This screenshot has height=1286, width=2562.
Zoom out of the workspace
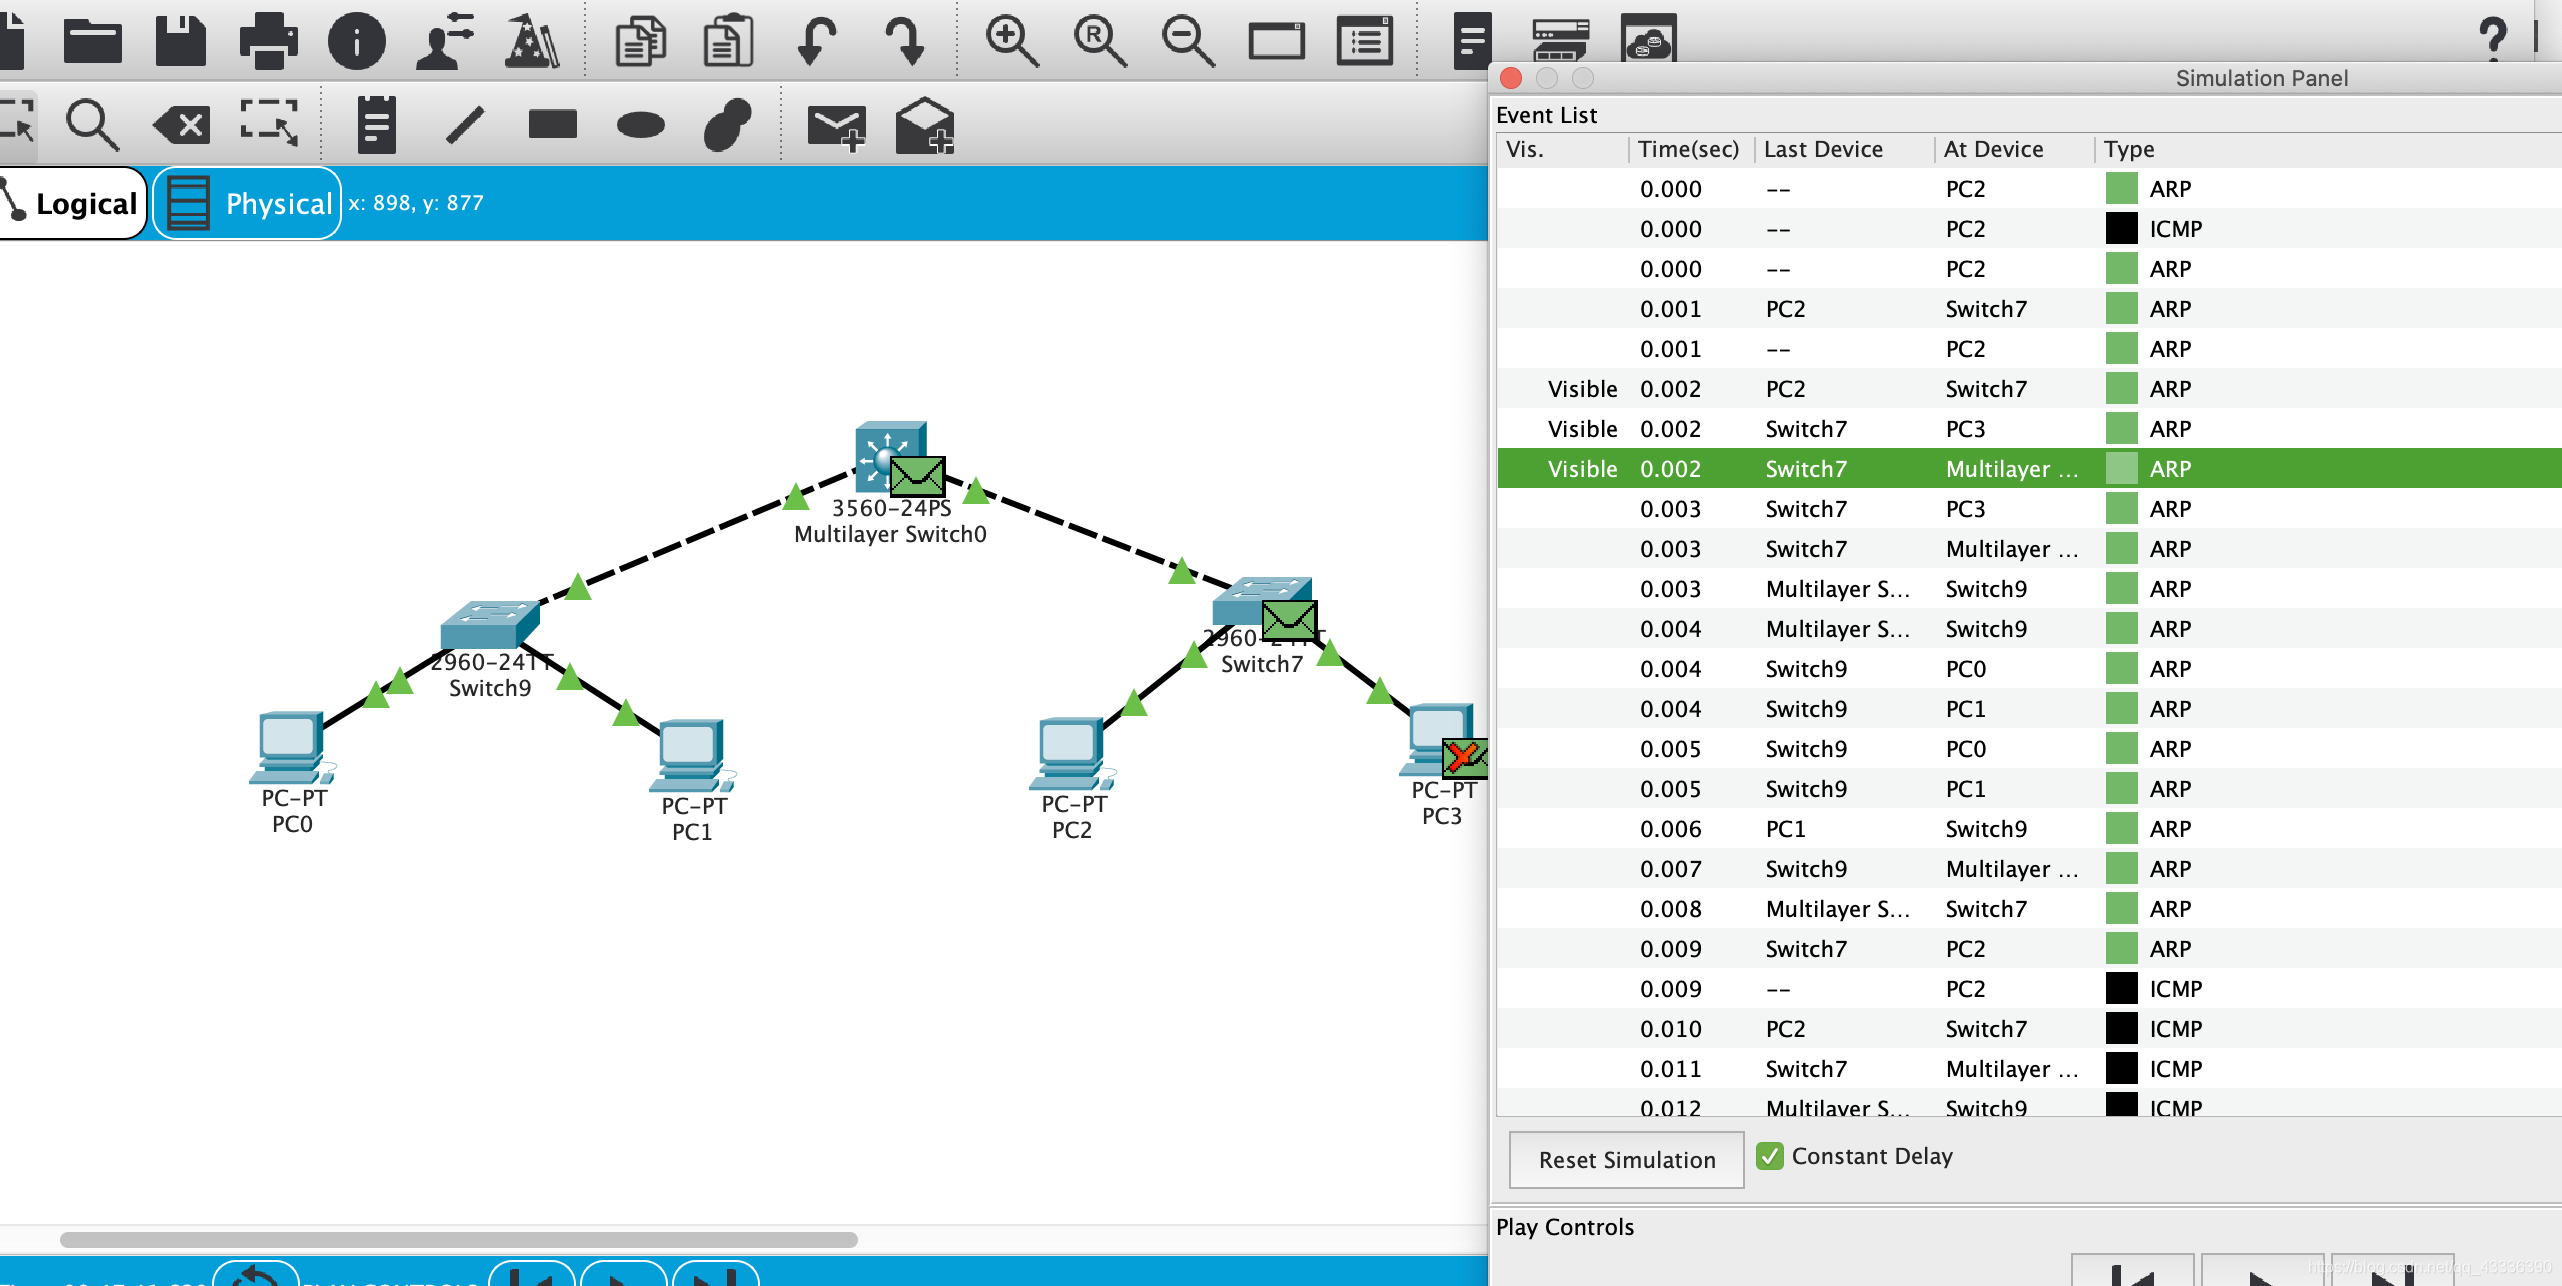[x=1188, y=41]
